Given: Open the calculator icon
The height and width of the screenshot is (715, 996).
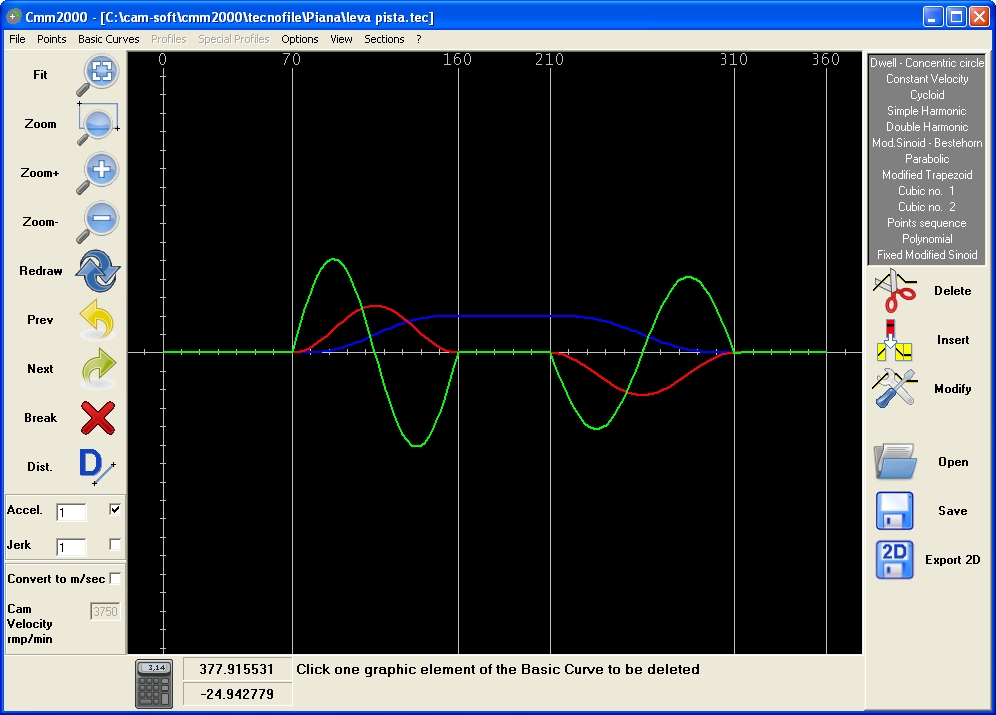Looking at the screenshot, I should 154,684.
